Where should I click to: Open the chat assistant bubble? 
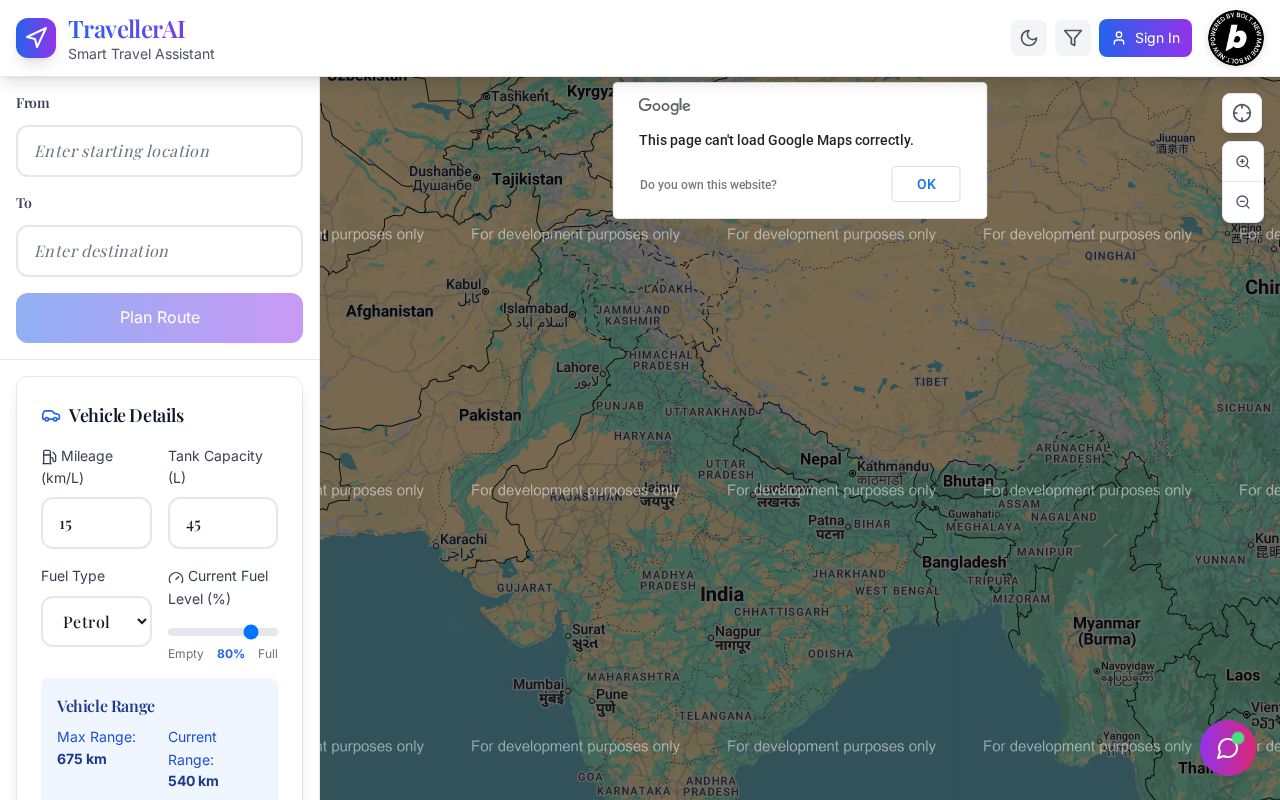pyautogui.click(x=1228, y=748)
